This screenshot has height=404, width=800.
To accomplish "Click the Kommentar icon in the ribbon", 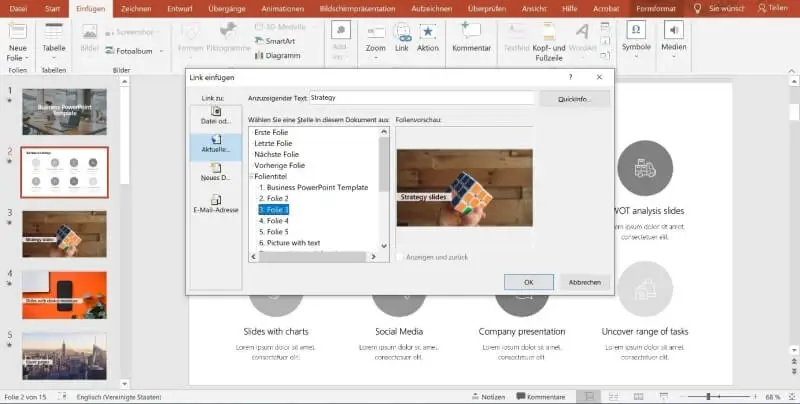I will coord(472,36).
